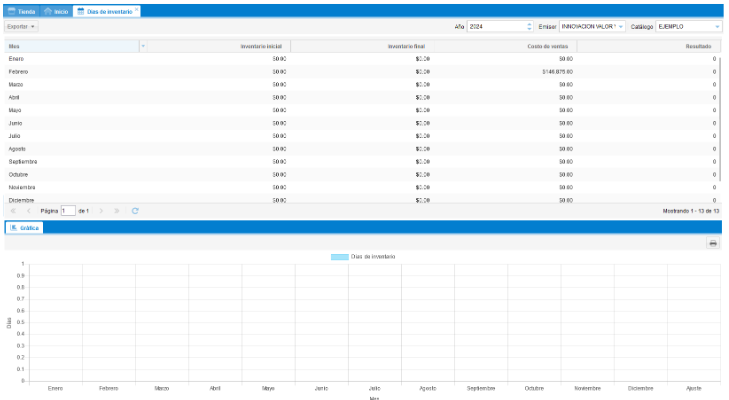Click the previous page arrow icon

[x=29, y=211]
